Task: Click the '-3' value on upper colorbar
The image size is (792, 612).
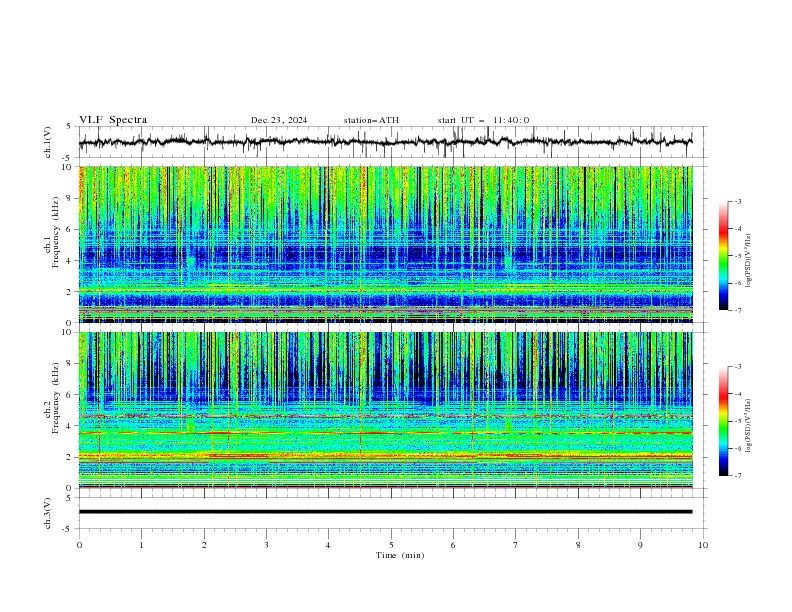Action: (737, 202)
